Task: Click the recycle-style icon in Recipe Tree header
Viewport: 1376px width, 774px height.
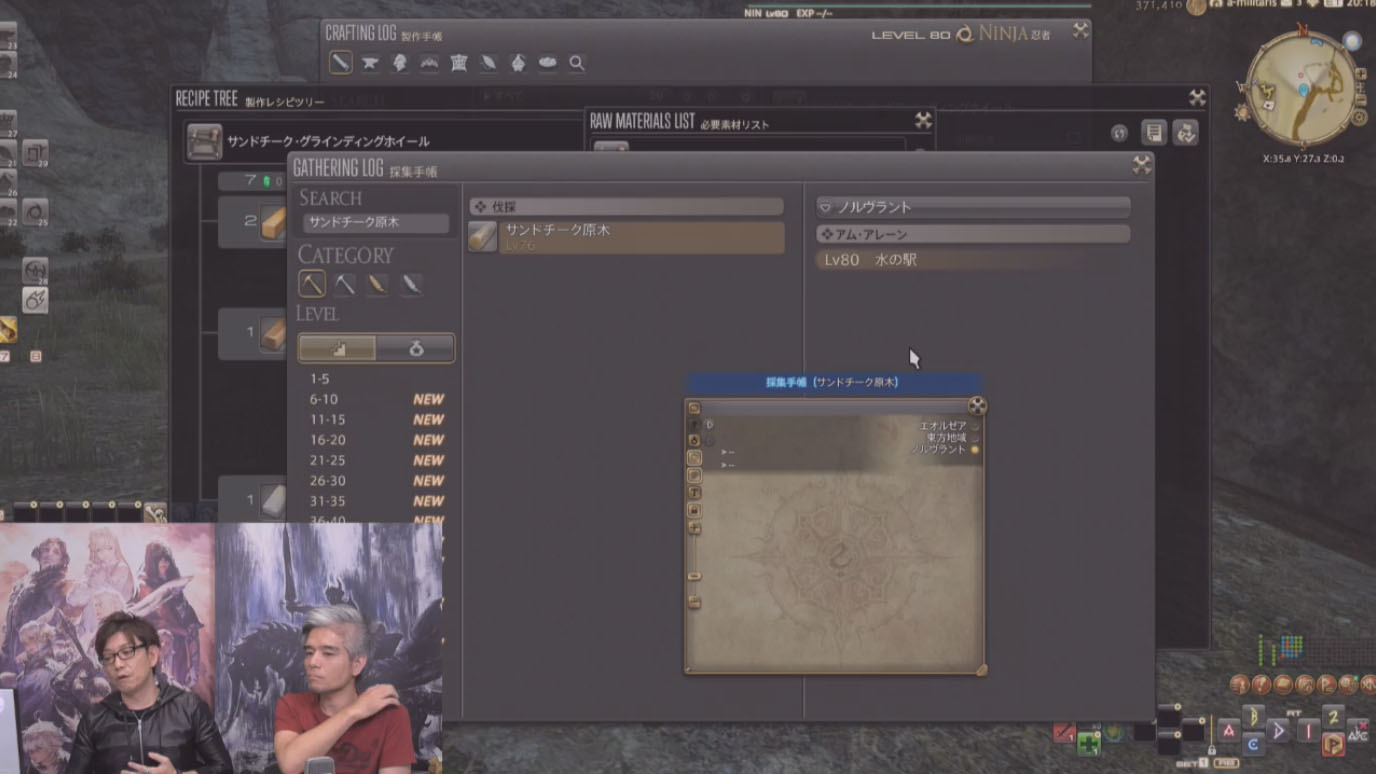Action: [1186, 133]
